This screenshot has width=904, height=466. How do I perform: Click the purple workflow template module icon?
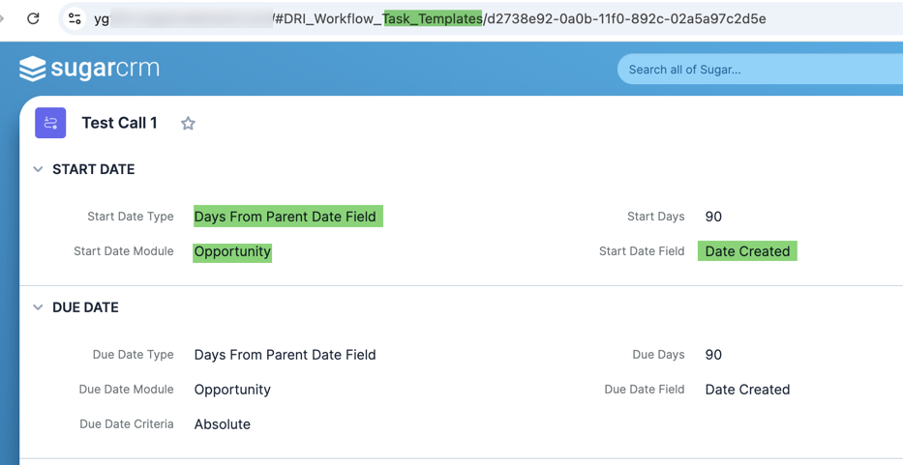click(51, 123)
